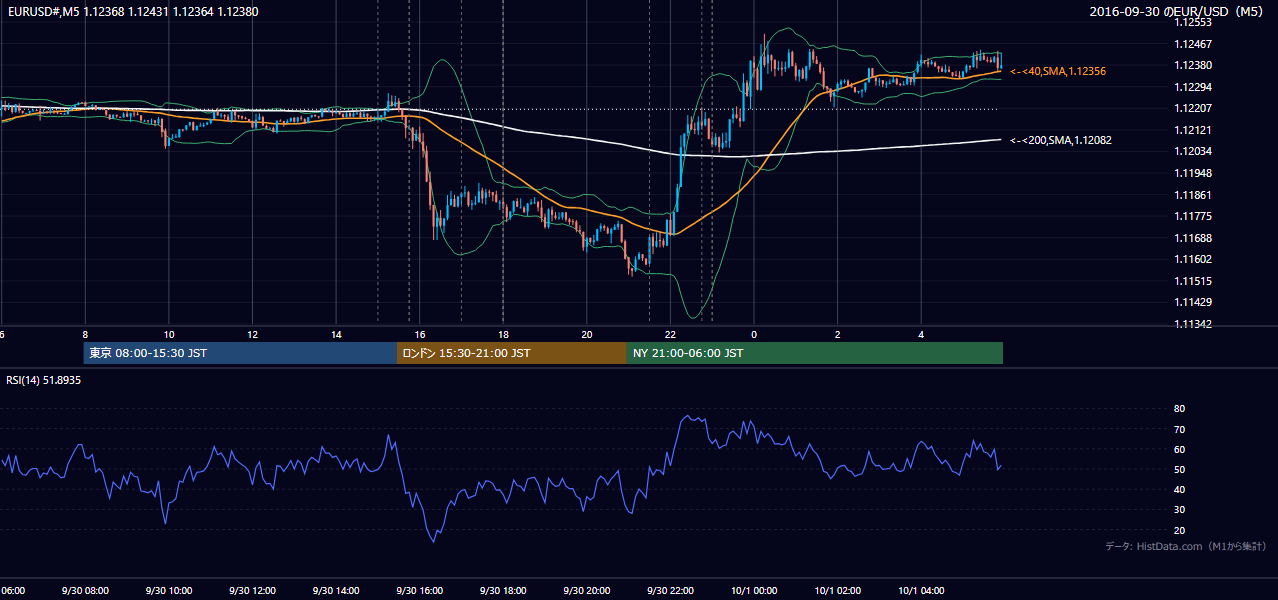The image size is (1278, 600).
Task: Select the 40 SMA label reading 1.12356
Action: coord(1058,72)
